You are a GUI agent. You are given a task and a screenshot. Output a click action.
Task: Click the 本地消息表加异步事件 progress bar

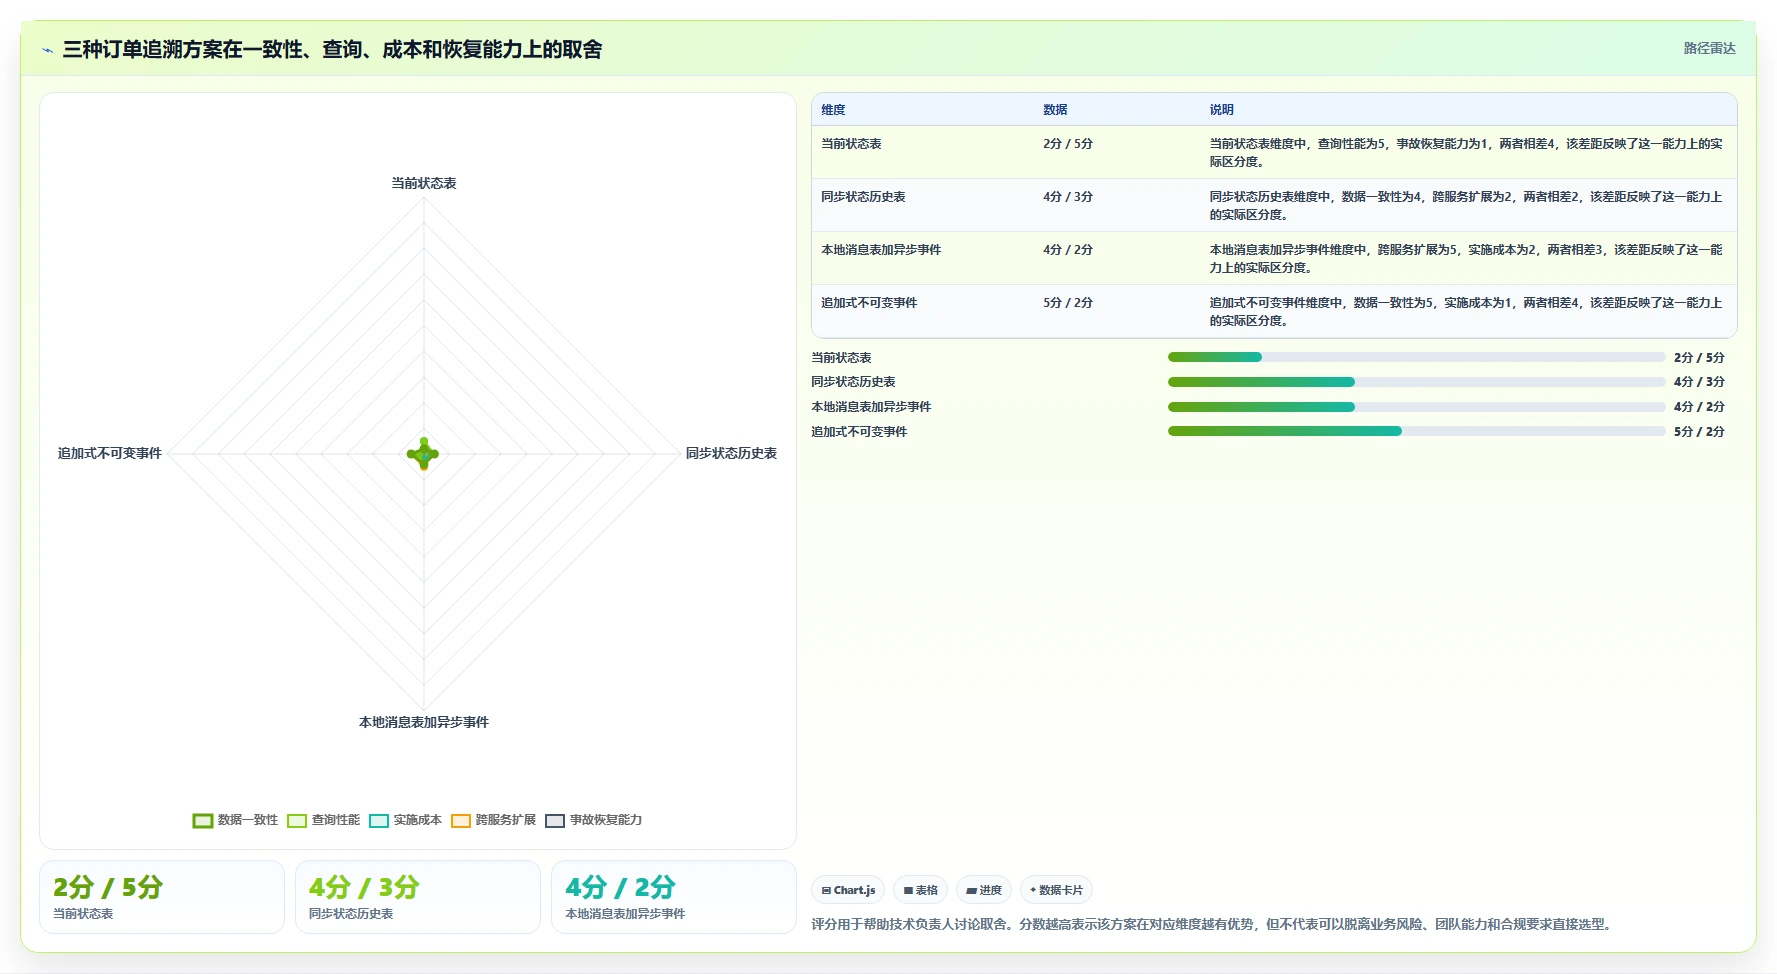1416,407
